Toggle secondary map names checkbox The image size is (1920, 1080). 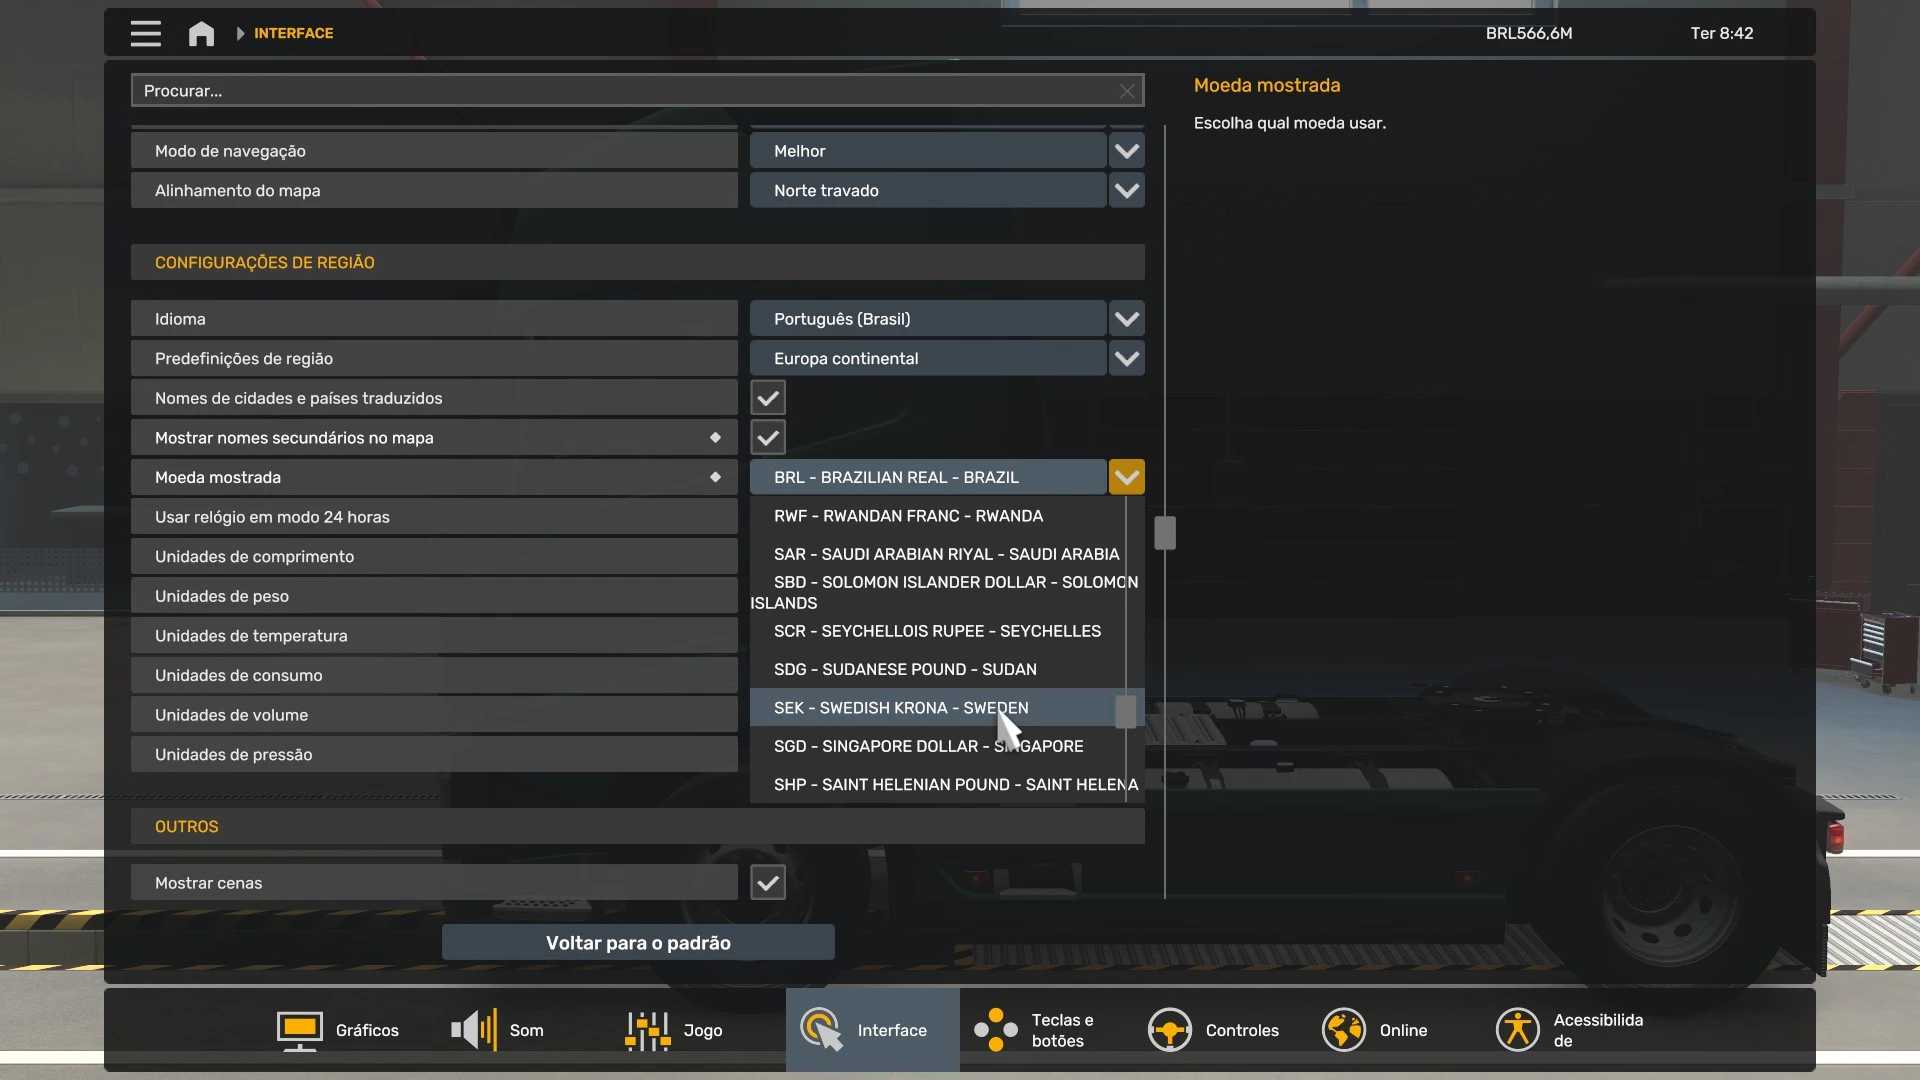click(x=768, y=438)
